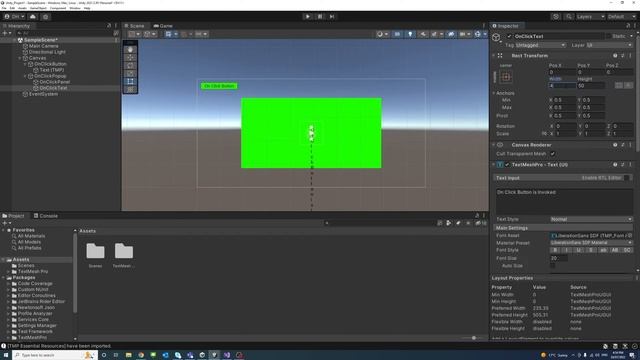This screenshot has width=640, height=360.
Task: Toggle OnClickText active checkbox in Inspector
Action: pyautogui.click(x=509, y=36)
